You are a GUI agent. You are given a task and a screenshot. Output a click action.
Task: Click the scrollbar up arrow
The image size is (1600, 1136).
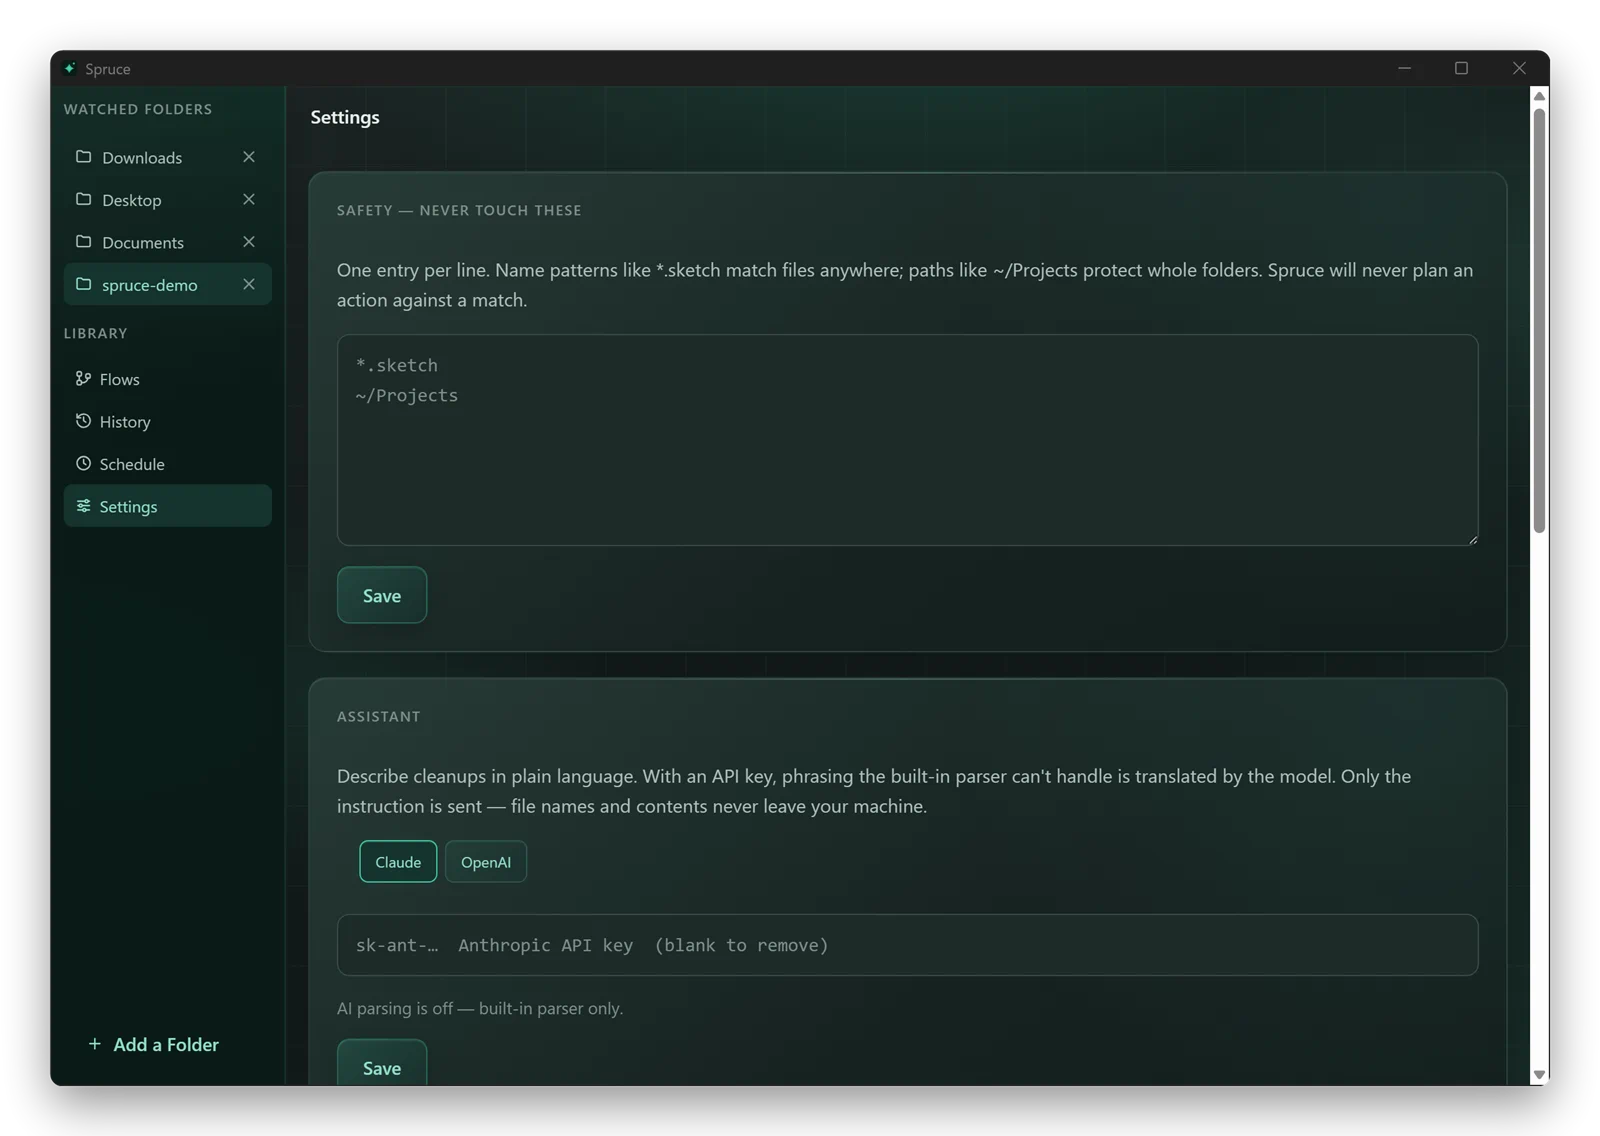coord(1540,96)
